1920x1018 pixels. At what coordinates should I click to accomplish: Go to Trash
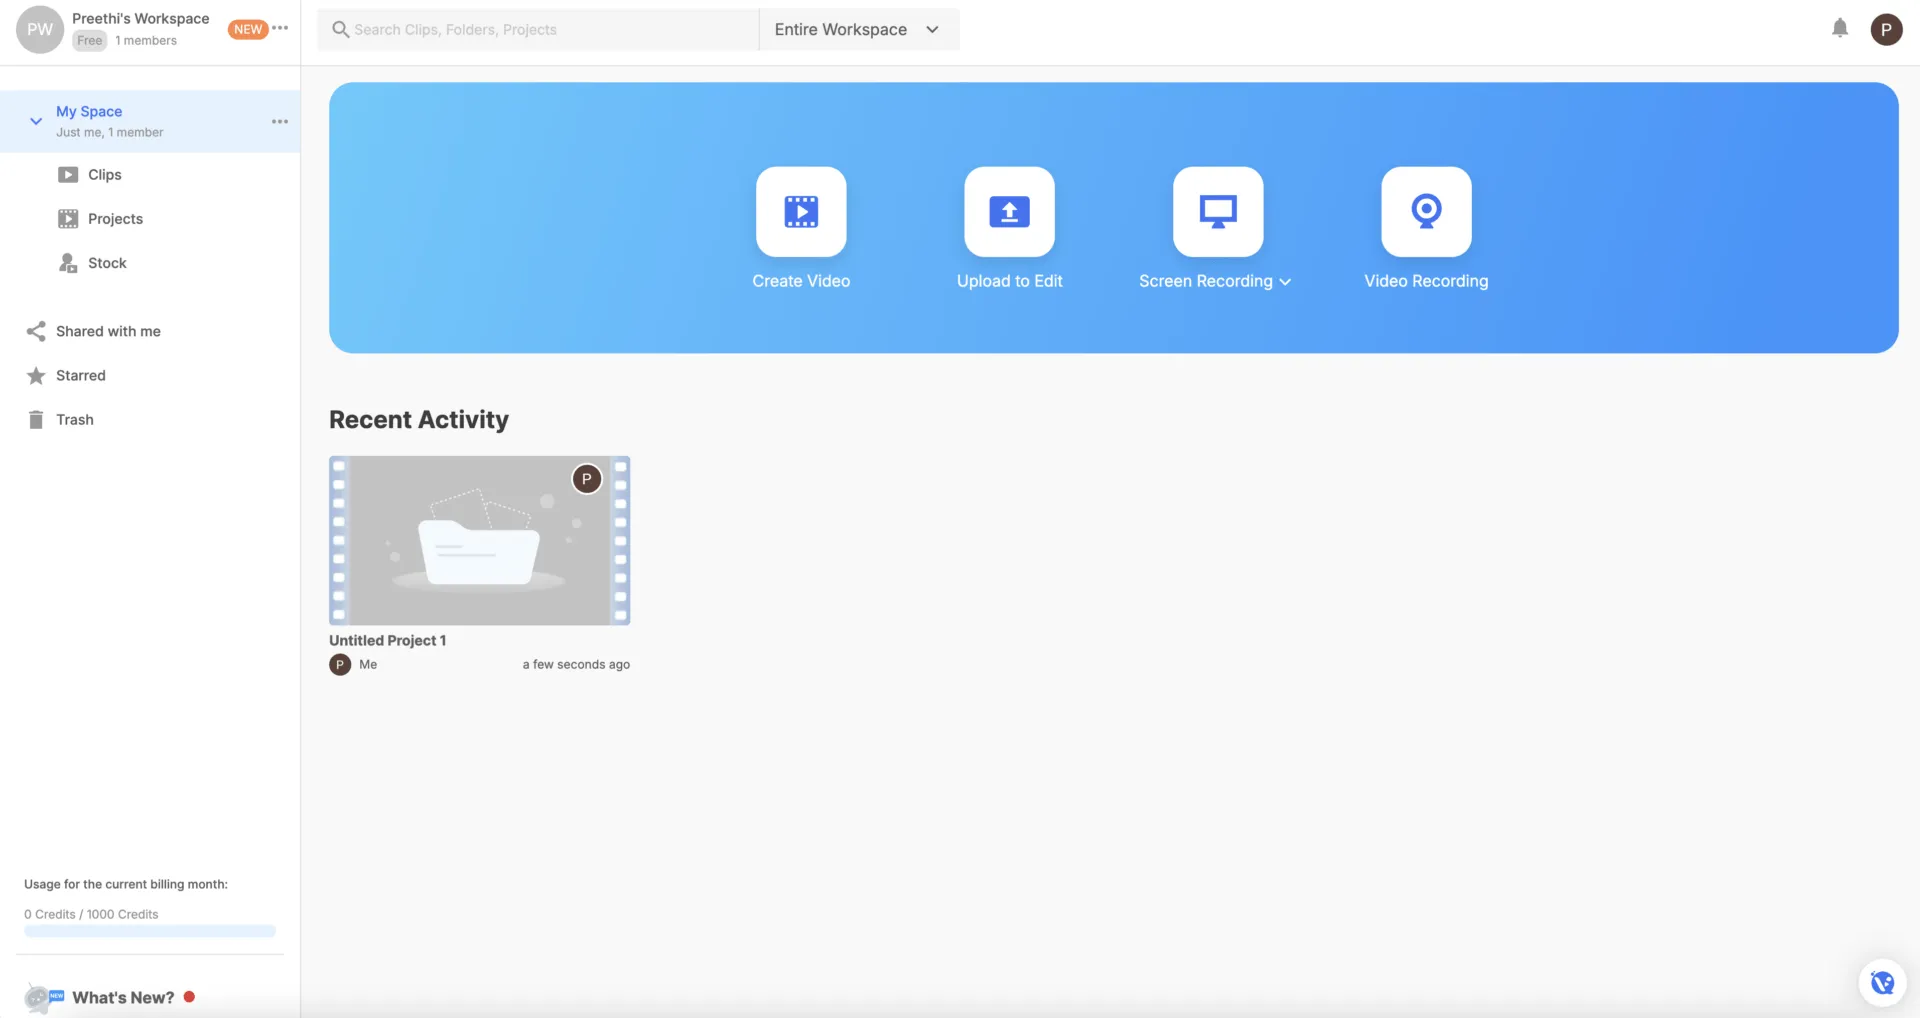tap(75, 419)
